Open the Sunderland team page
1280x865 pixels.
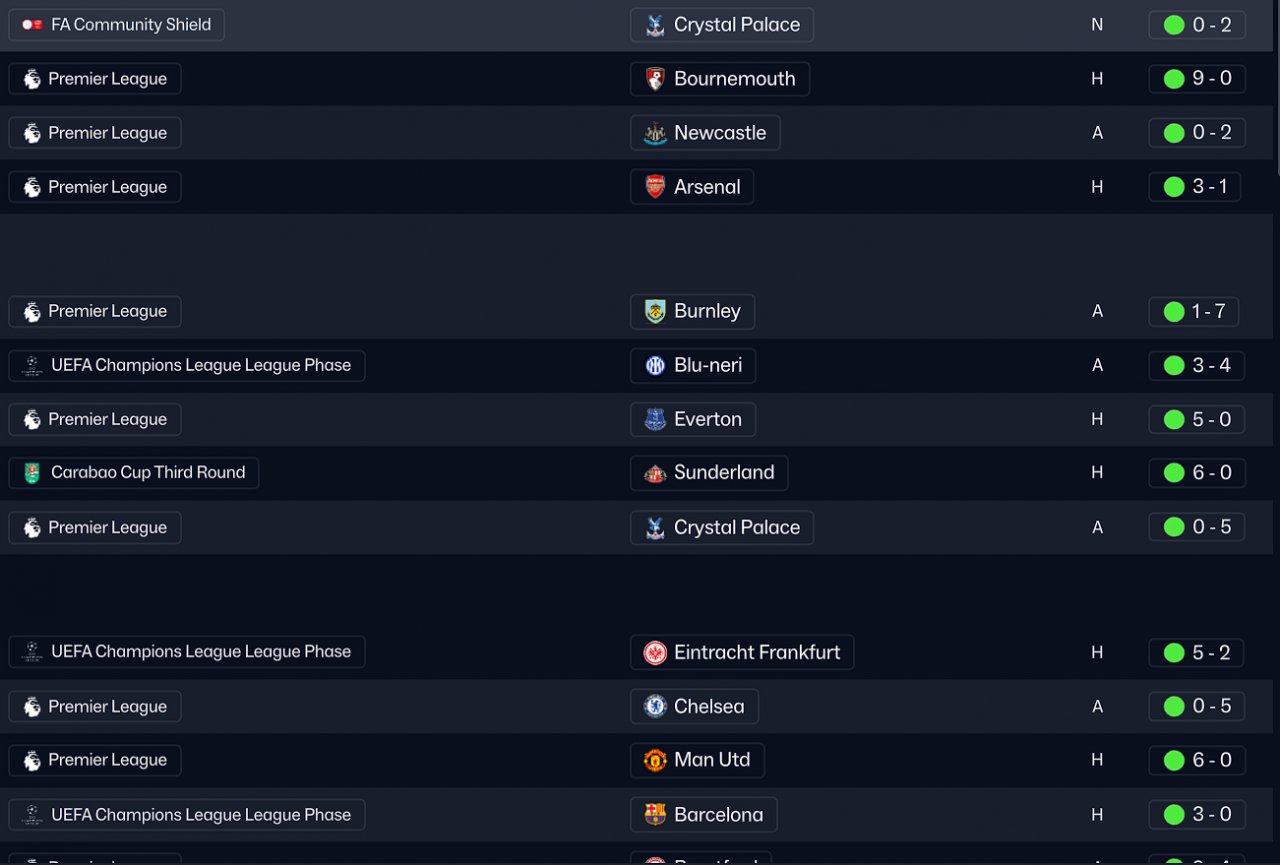click(723, 473)
